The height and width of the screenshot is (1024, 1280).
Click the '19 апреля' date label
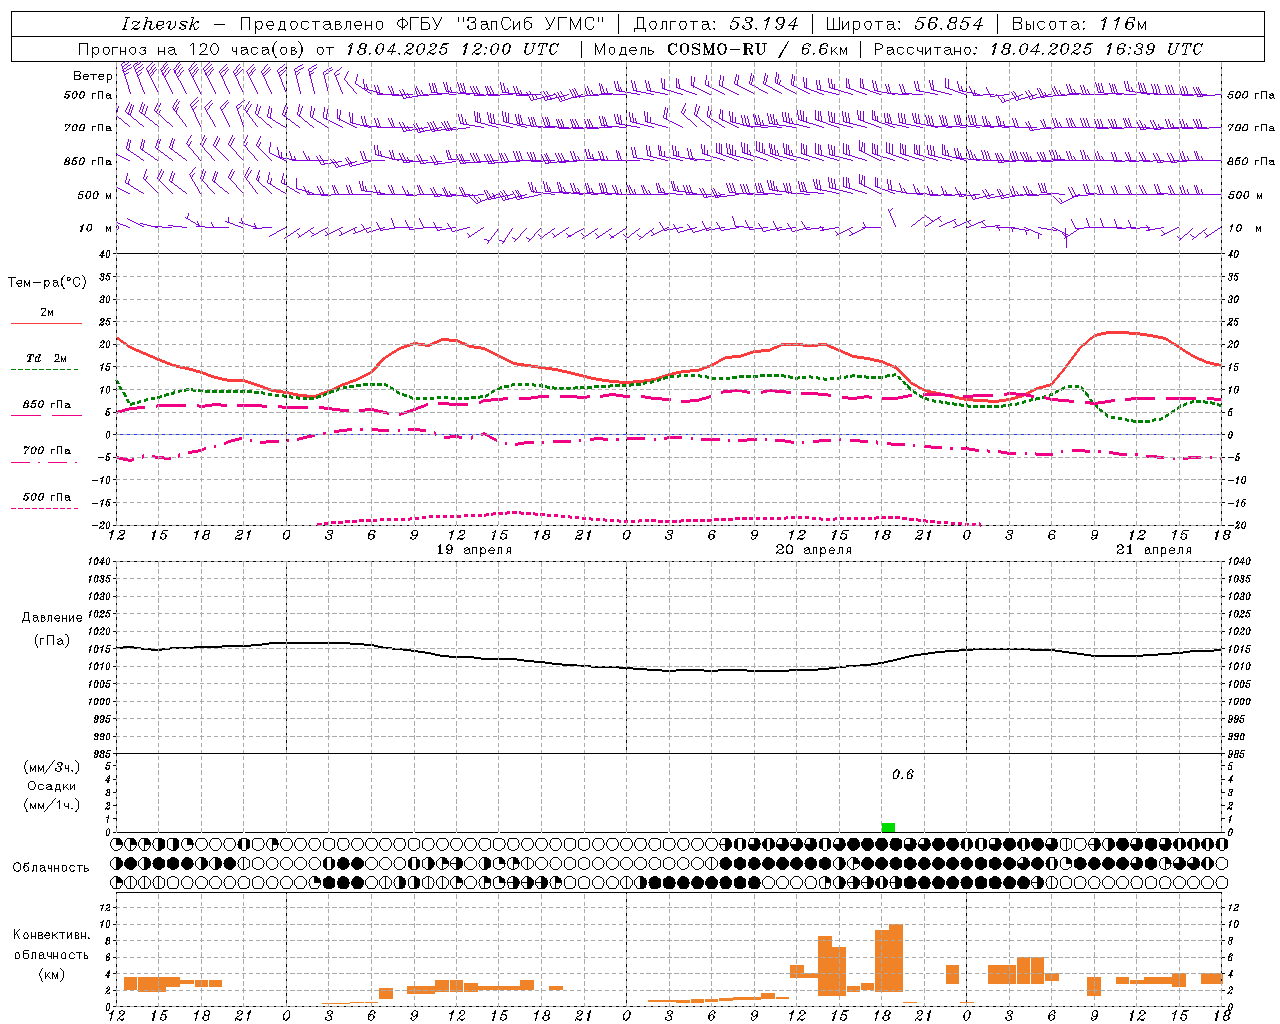pos(474,550)
